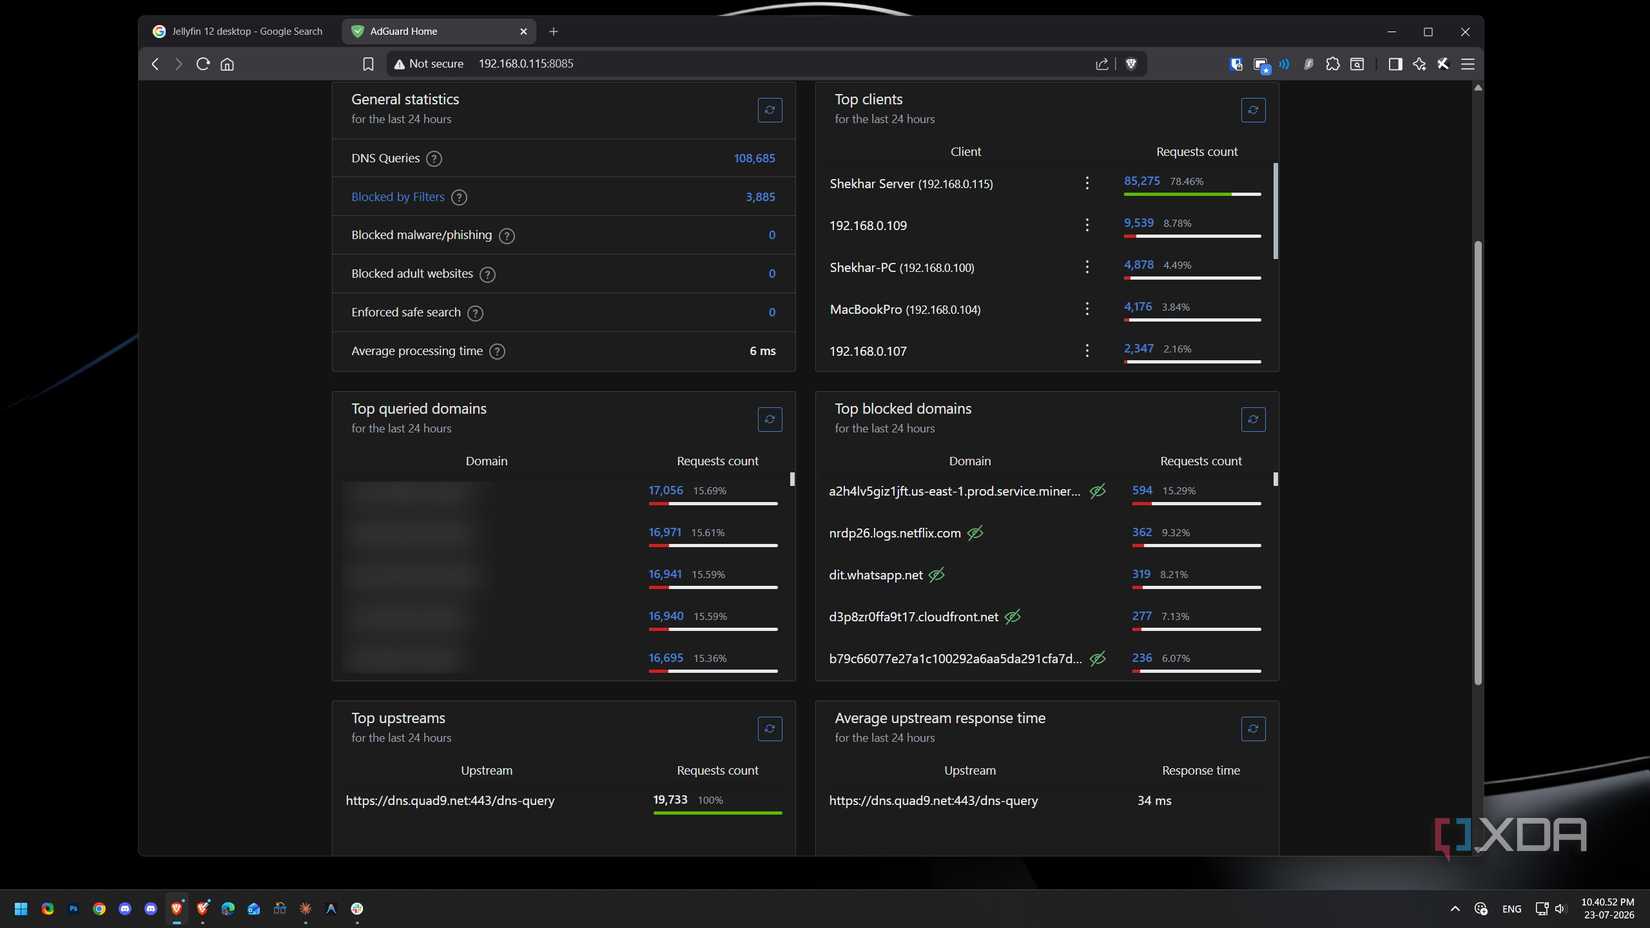Refresh the Top upstreams card
This screenshot has height=928, width=1650.
click(770, 729)
